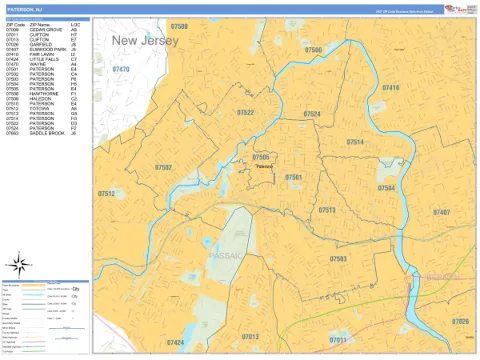Viewport: 480px width, 360px height.
Task: Click ZIP label 07410 on the map
Action: coord(391,88)
